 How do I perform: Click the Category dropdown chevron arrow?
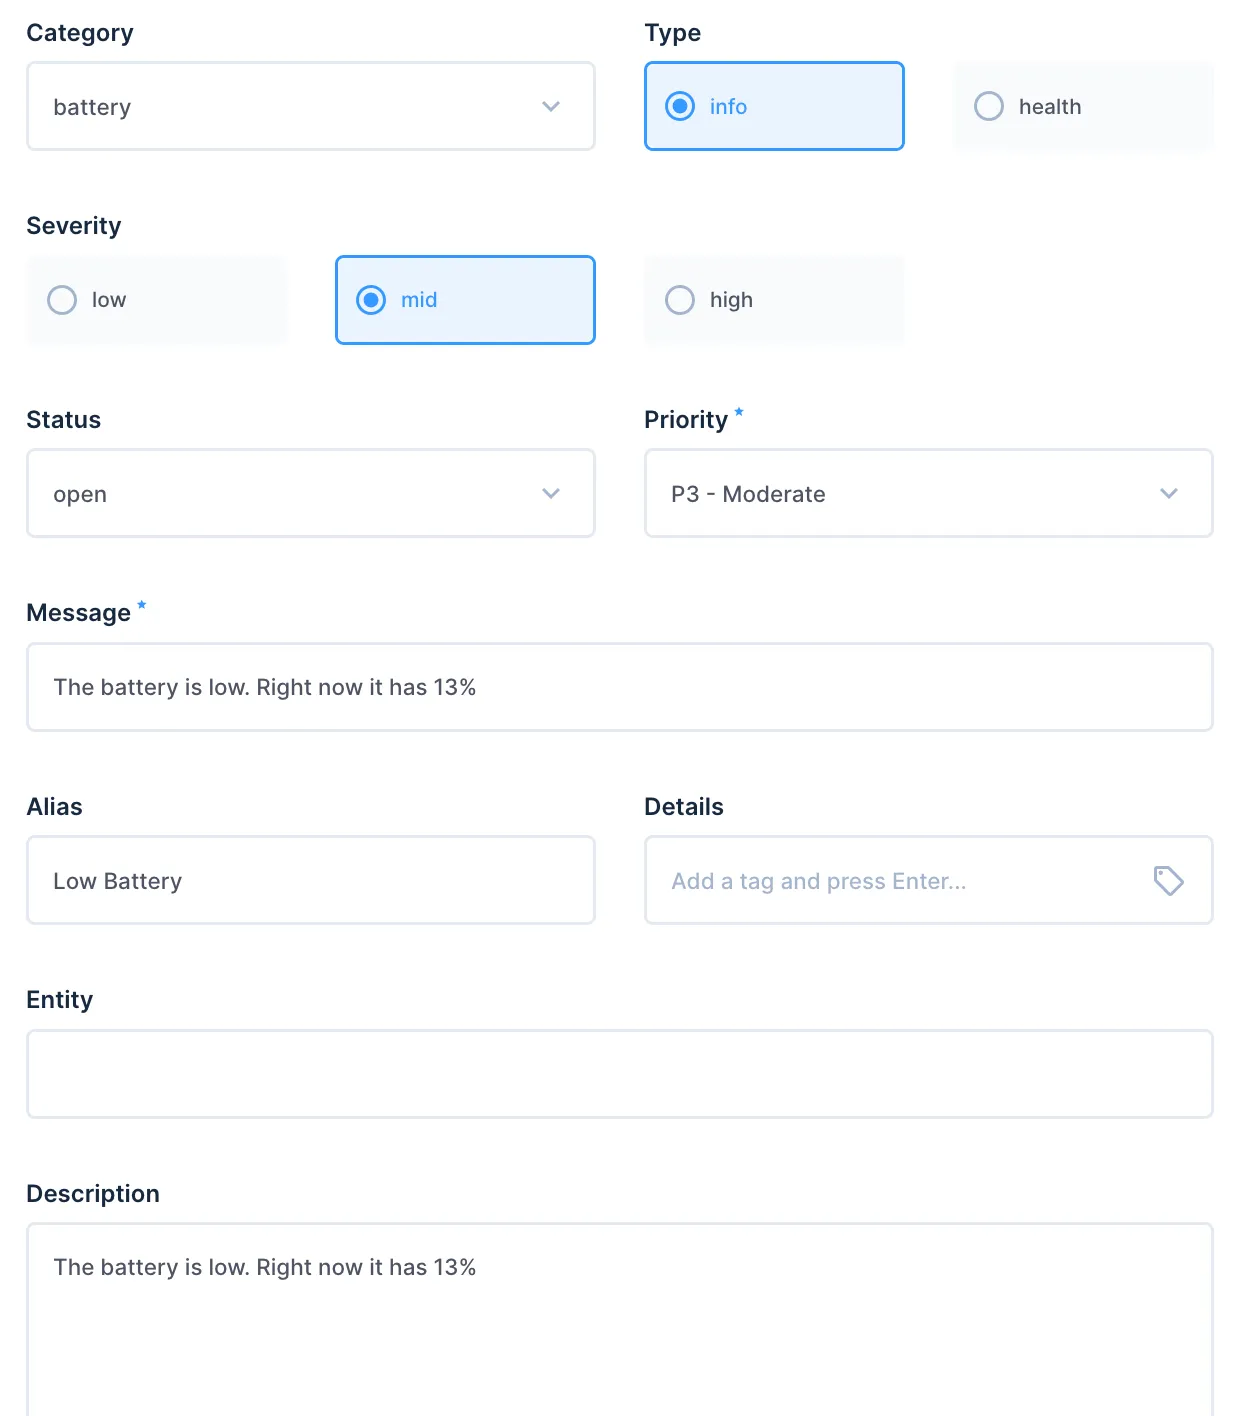coord(551,107)
